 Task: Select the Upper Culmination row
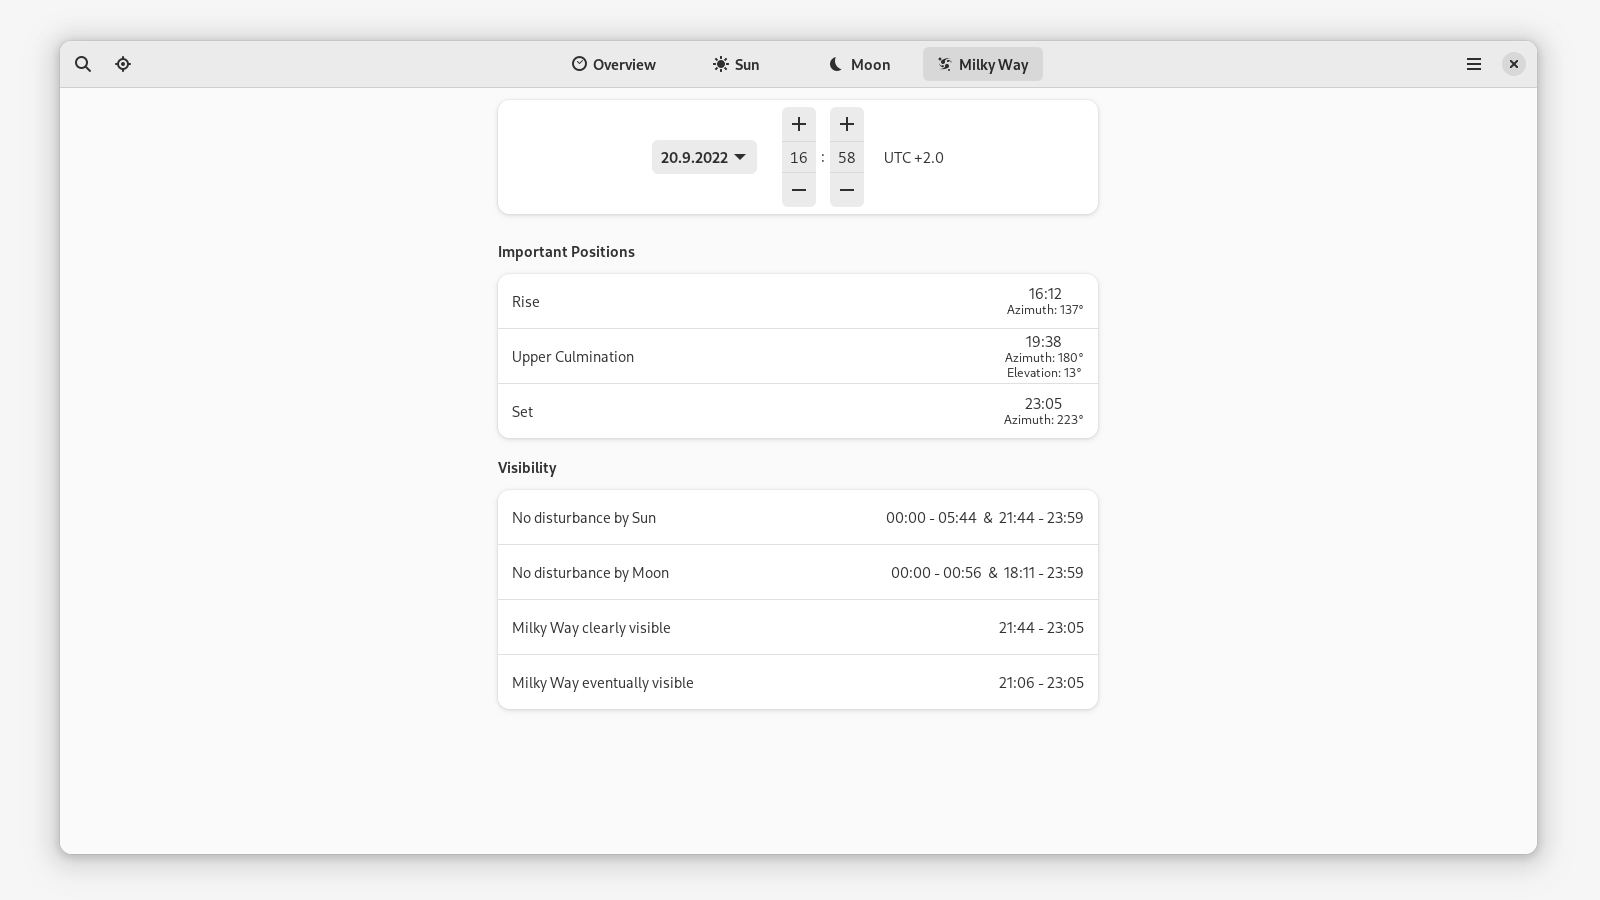(797, 356)
